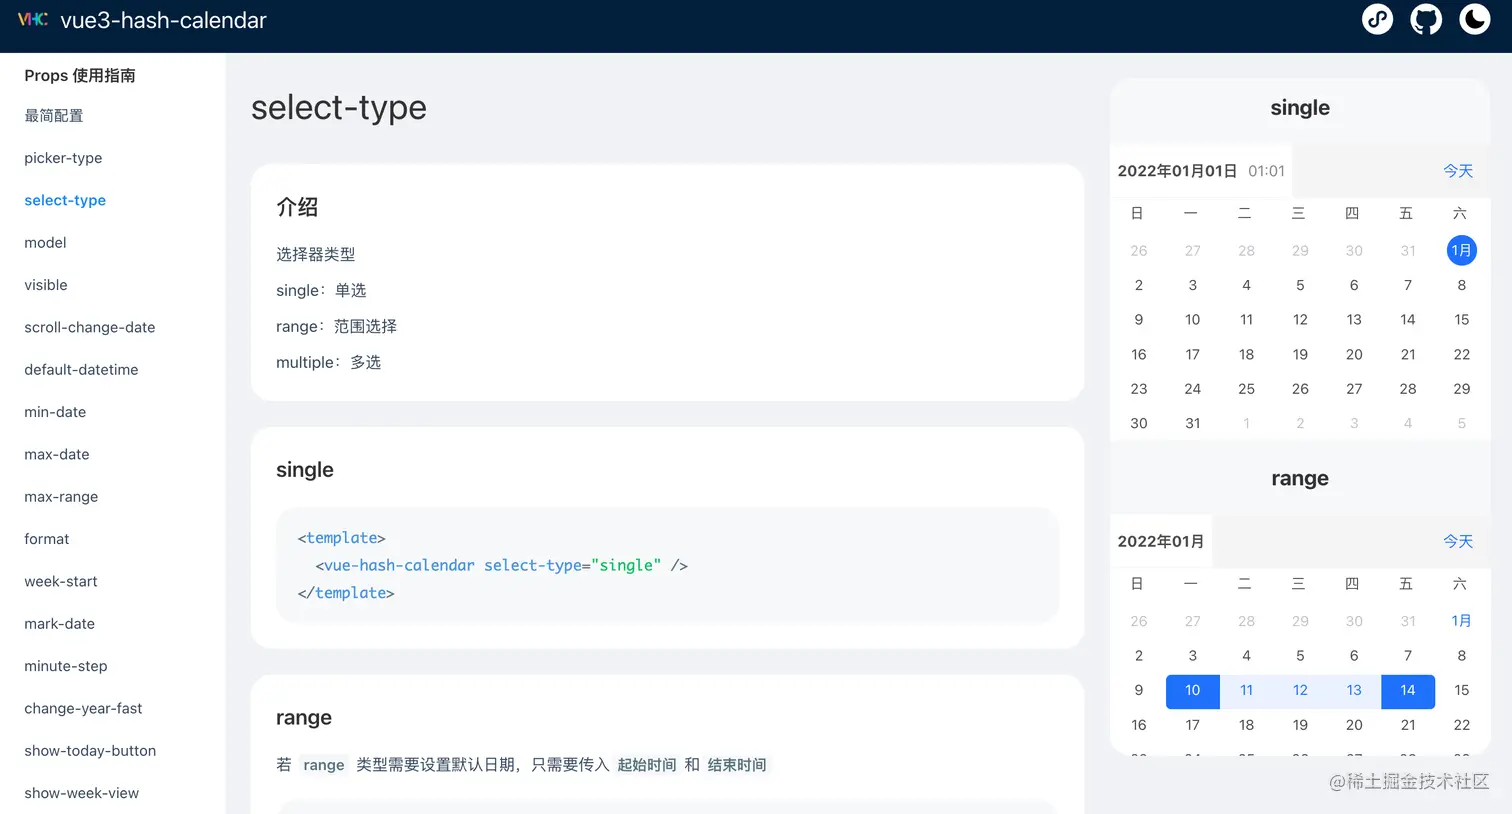Navigate to max-range sidebar entry
The width and height of the screenshot is (1512, 814).
tap(61, 497)
